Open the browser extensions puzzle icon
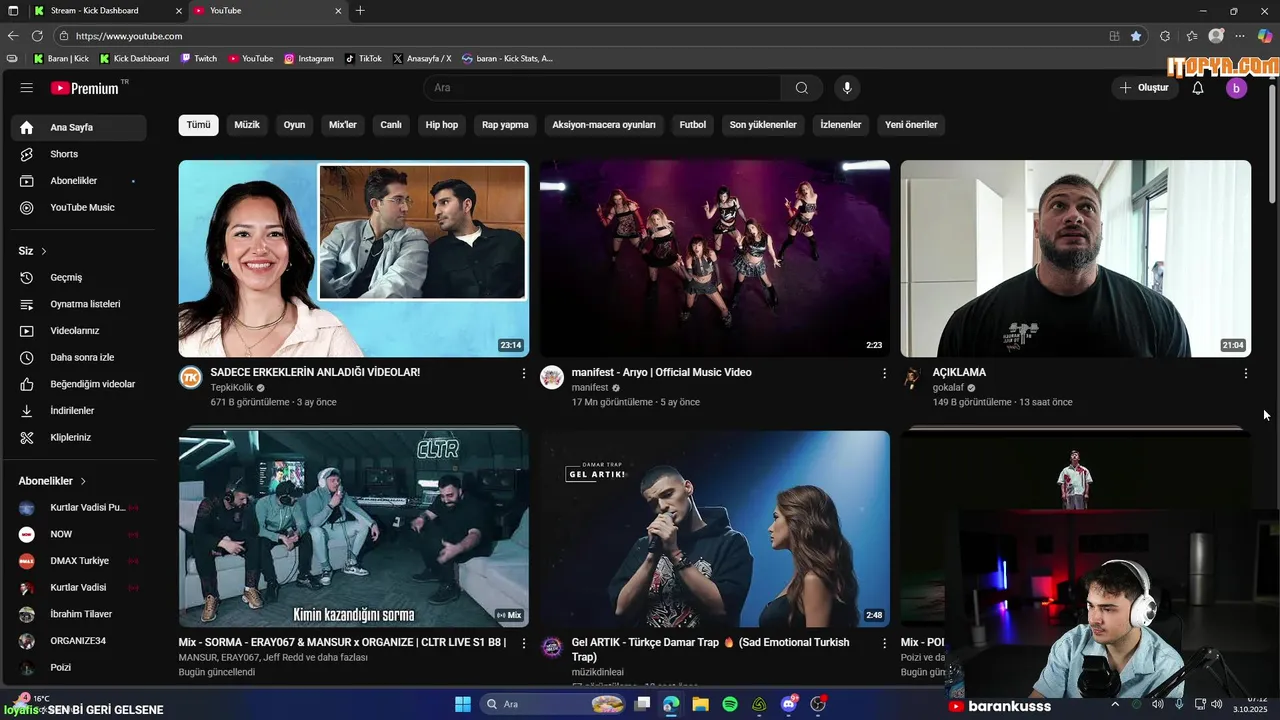Viewport: 1280px width, 720px height. 1165,36
